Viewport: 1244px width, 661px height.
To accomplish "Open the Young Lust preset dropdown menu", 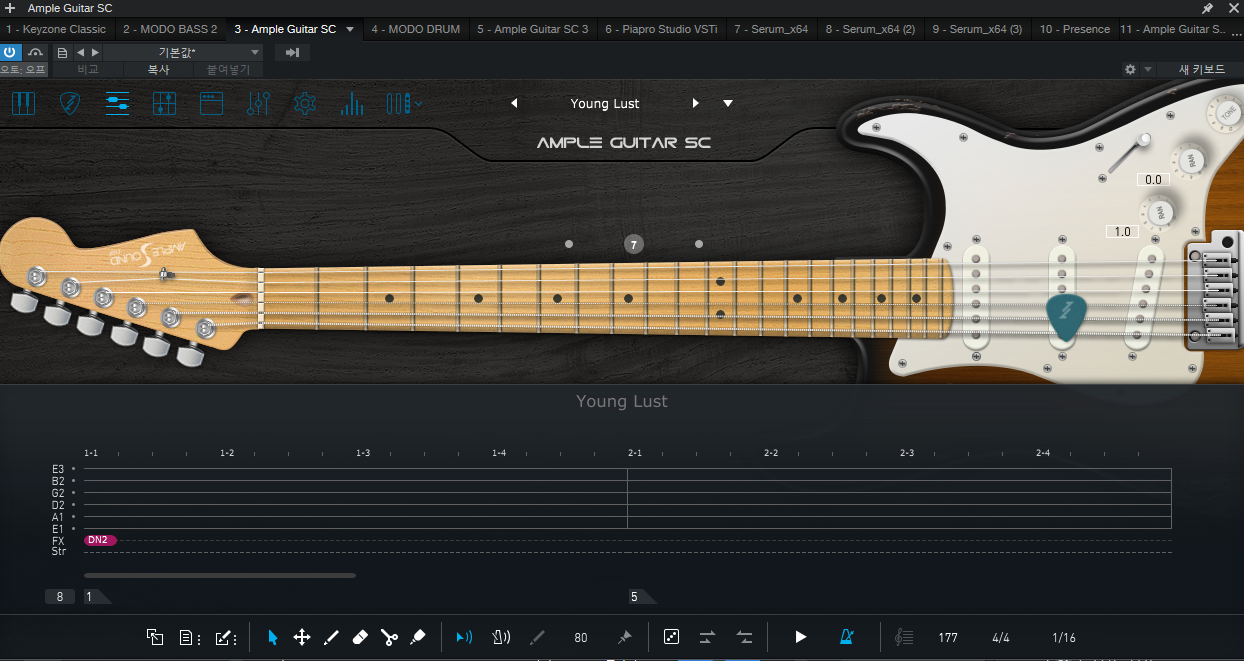I will [728, 103].
